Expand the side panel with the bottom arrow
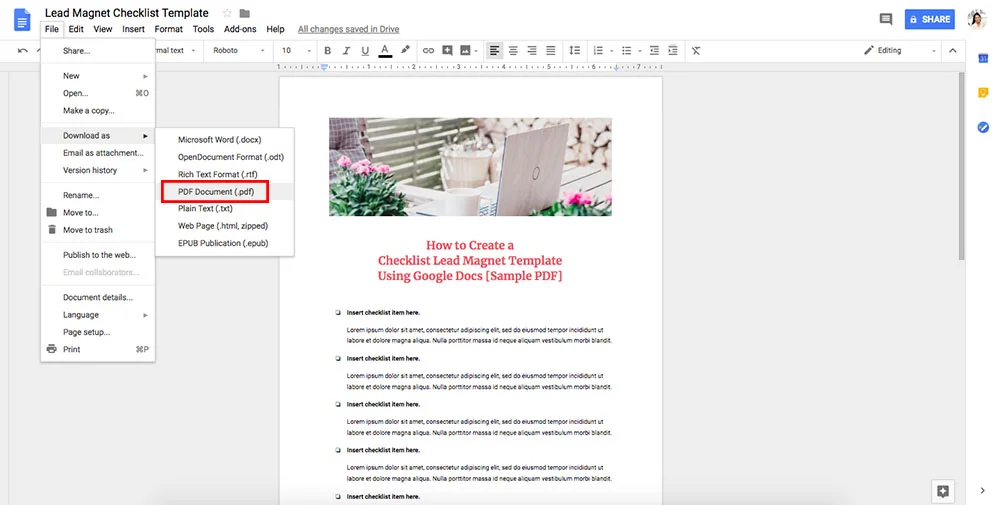1000x505 pixels. (x=982, y=491)
